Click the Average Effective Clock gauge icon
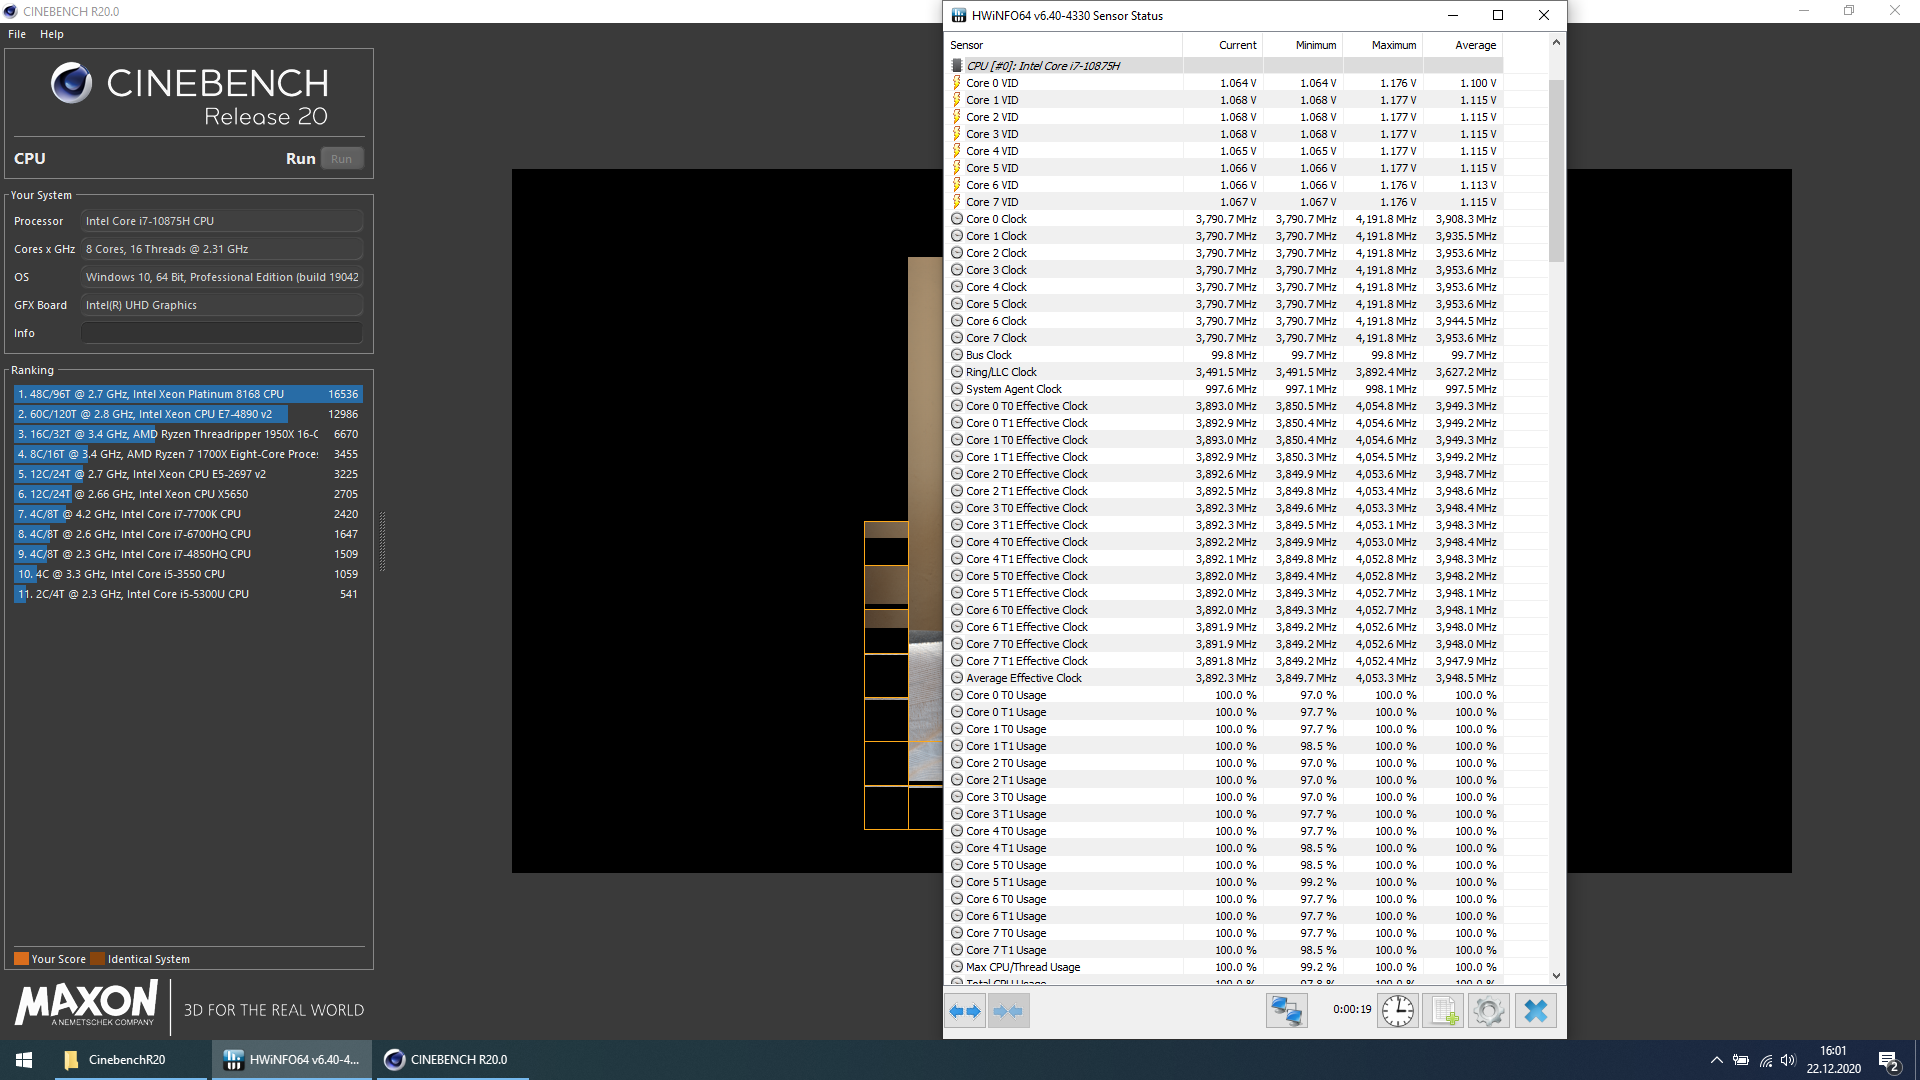Image resolution: width=1920 pixels, height=1080 pixels. tap(957, 678)
